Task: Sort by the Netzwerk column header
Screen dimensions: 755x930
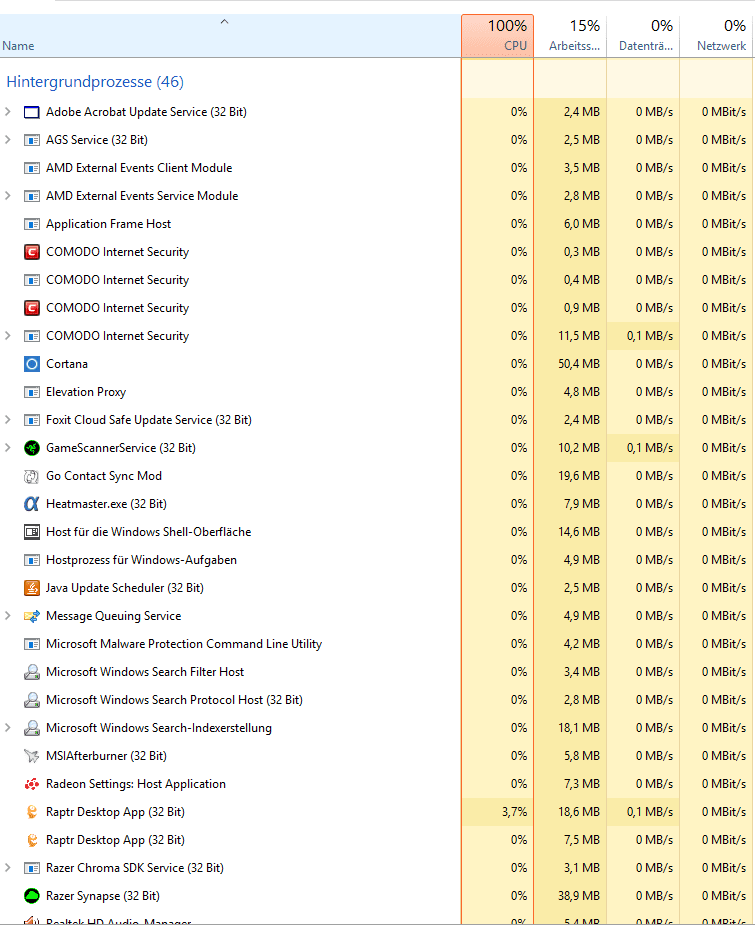Action: tap(716, 36)
